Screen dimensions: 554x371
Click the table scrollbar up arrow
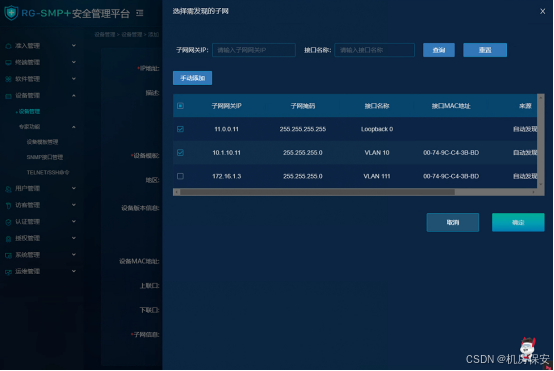(x=541, y=97)
